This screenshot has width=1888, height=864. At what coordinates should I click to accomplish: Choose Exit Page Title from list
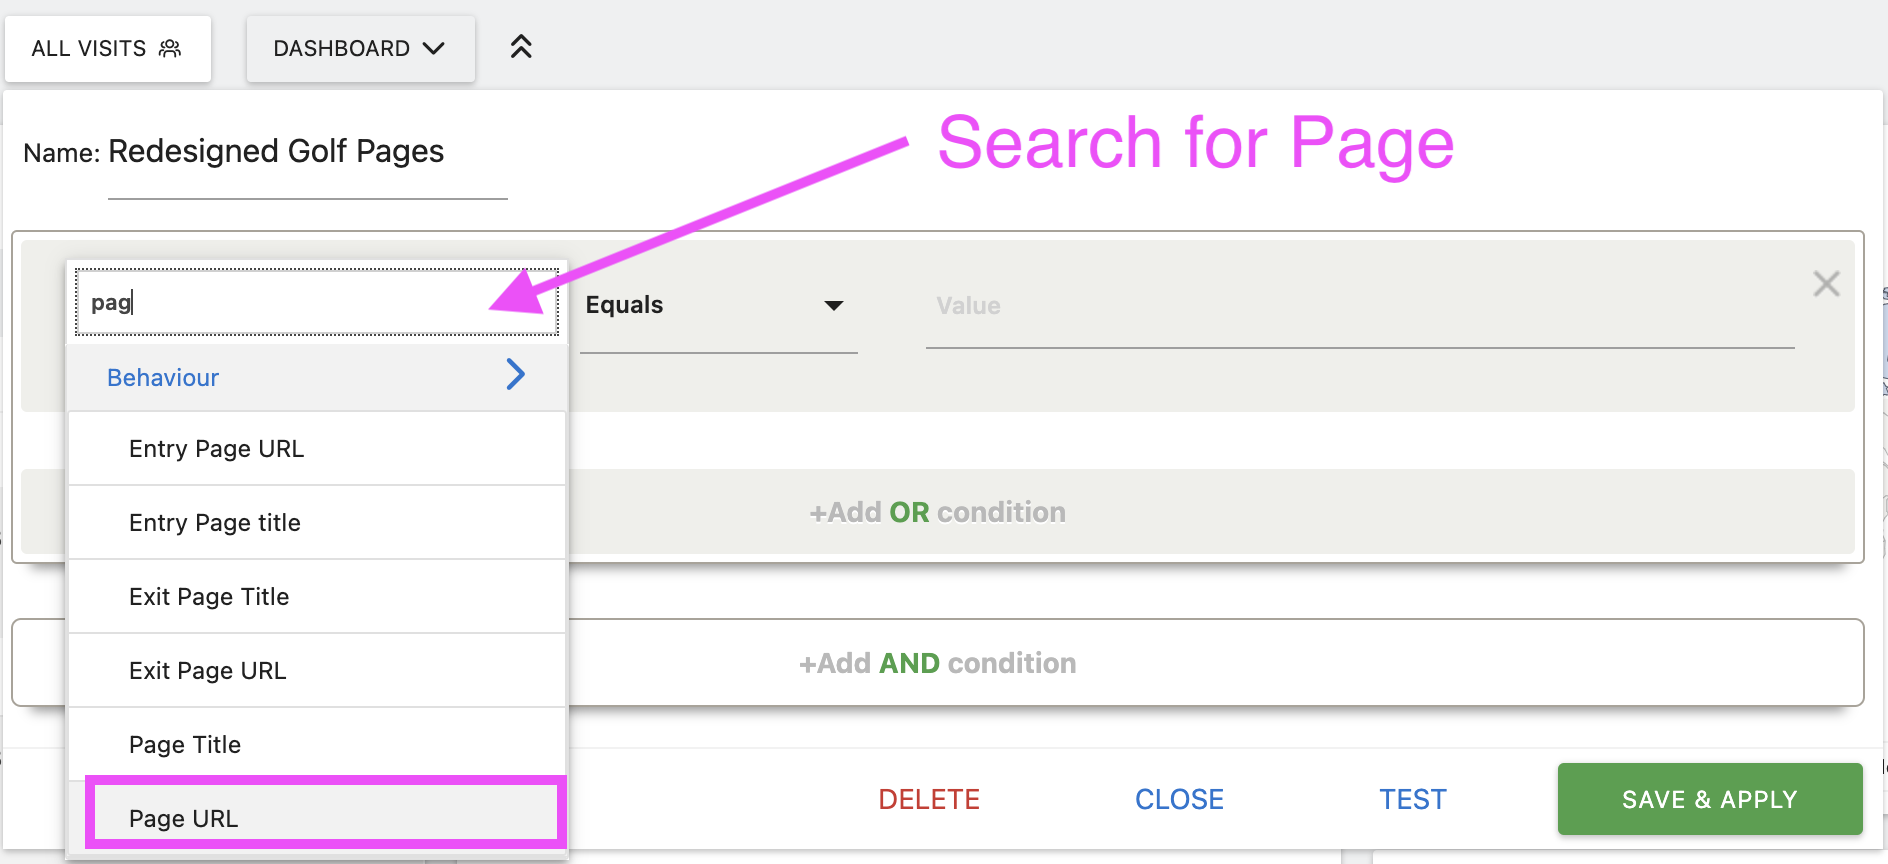[317, 597]
